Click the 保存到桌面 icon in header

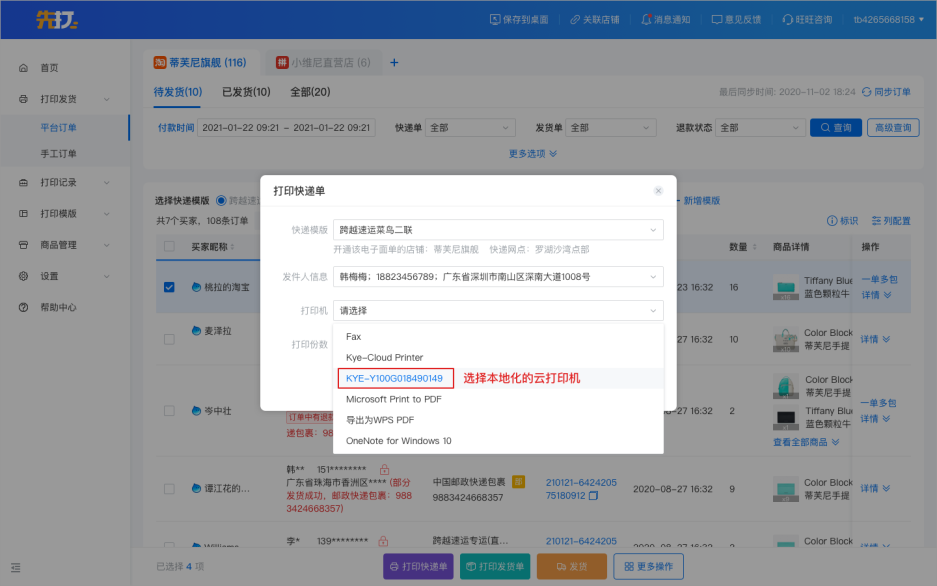tap(496, 19)
